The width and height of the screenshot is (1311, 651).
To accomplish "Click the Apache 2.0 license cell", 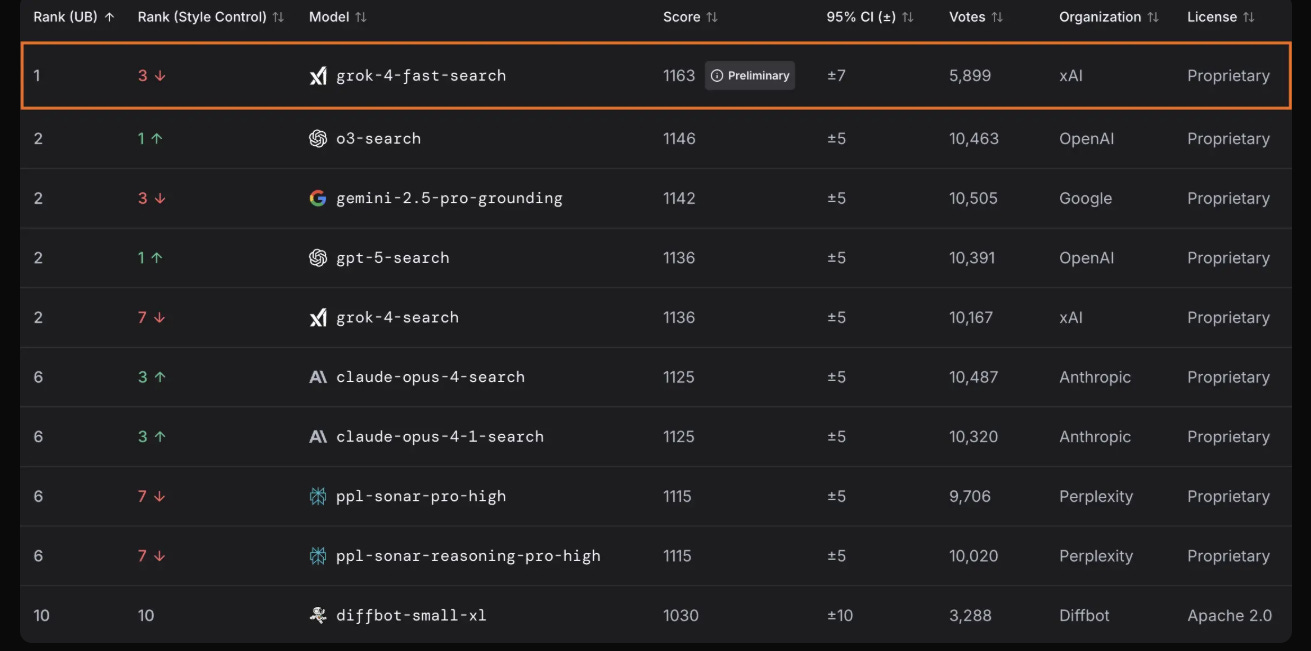I will coord(1230,615).
